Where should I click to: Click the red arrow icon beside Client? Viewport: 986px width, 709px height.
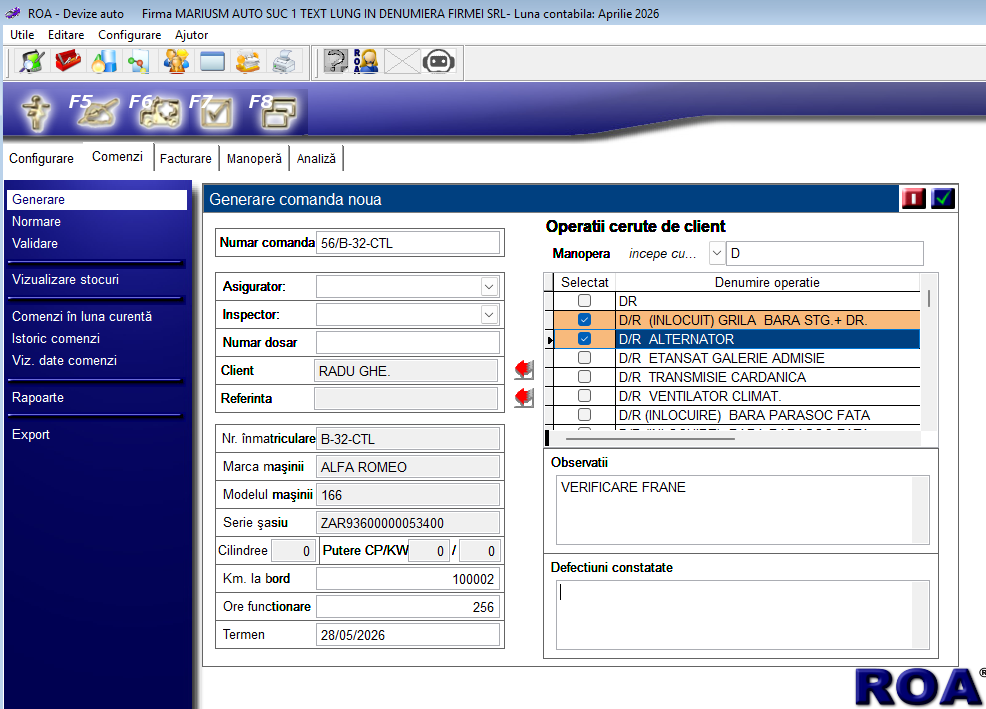(x=524, y=371)
